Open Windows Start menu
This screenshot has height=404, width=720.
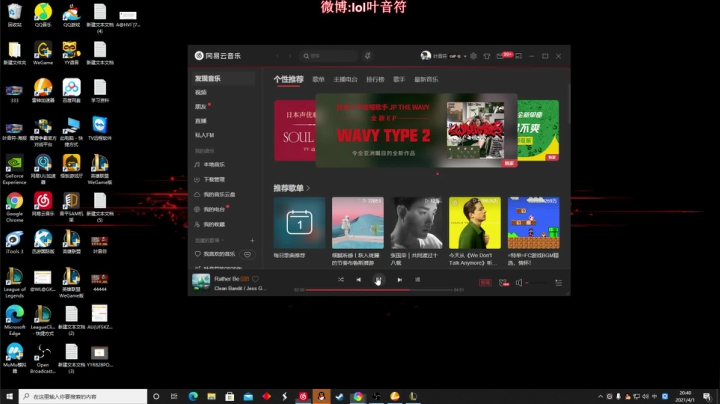(9, 396)
